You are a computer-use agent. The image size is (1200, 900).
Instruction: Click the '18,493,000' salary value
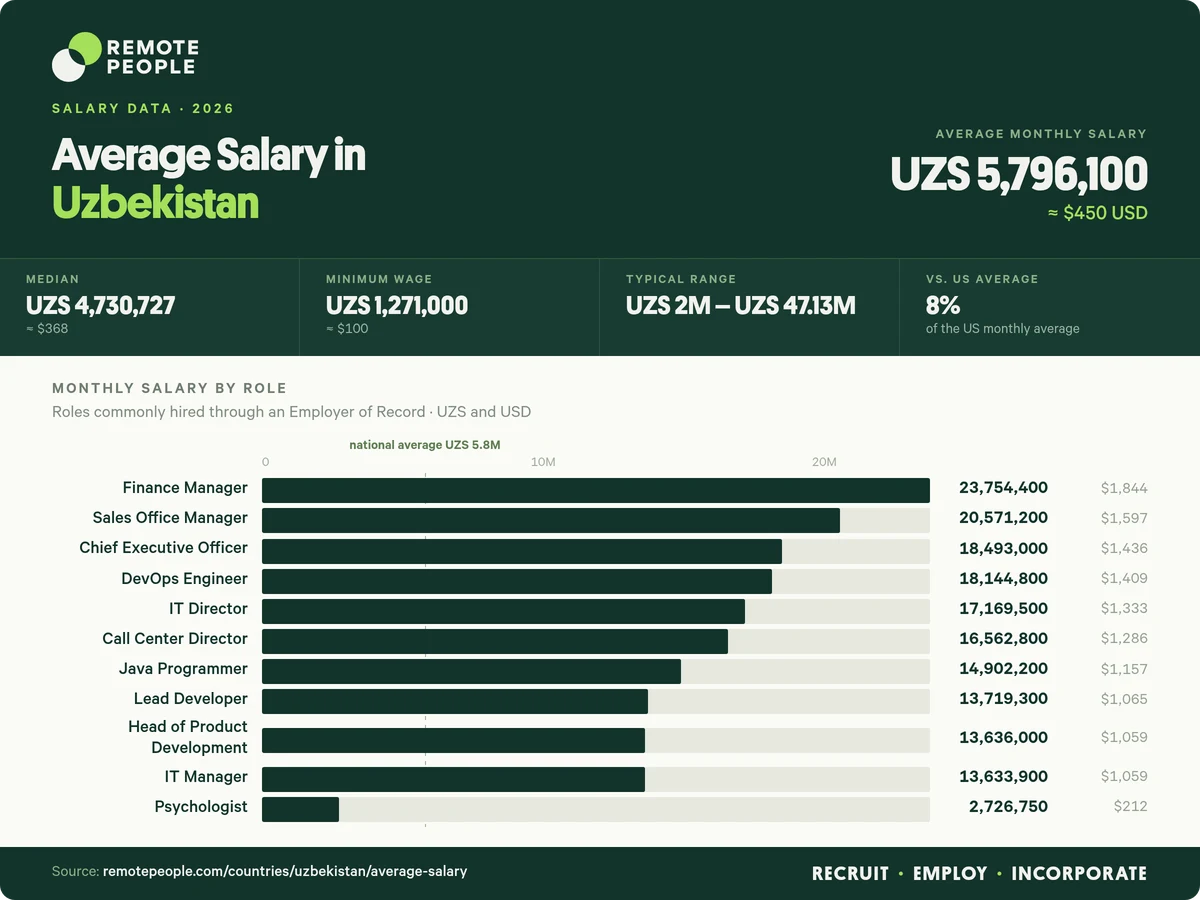[x=1003, y=548]
